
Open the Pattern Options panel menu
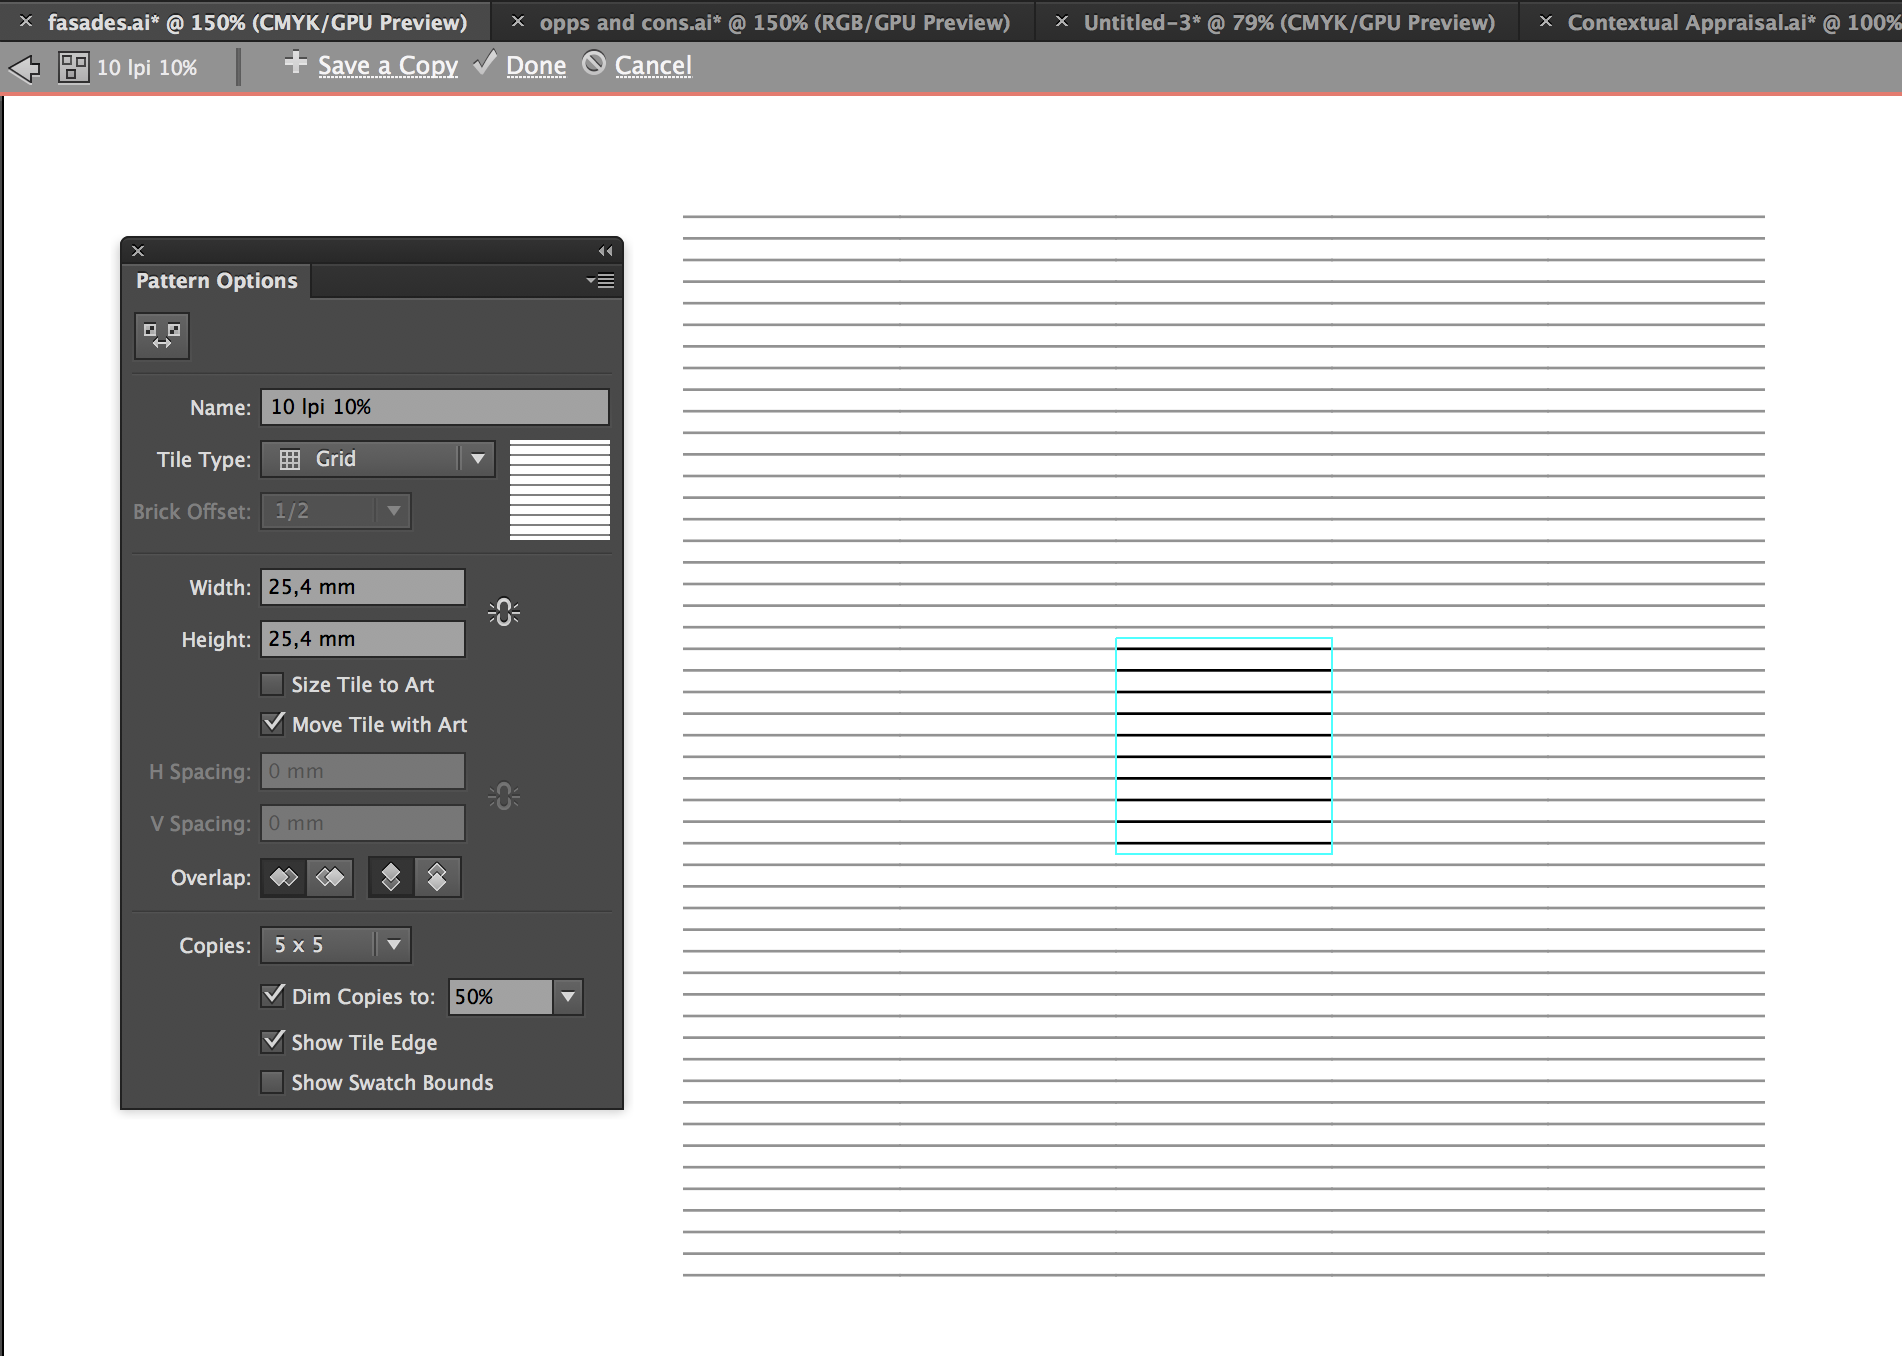601,281
